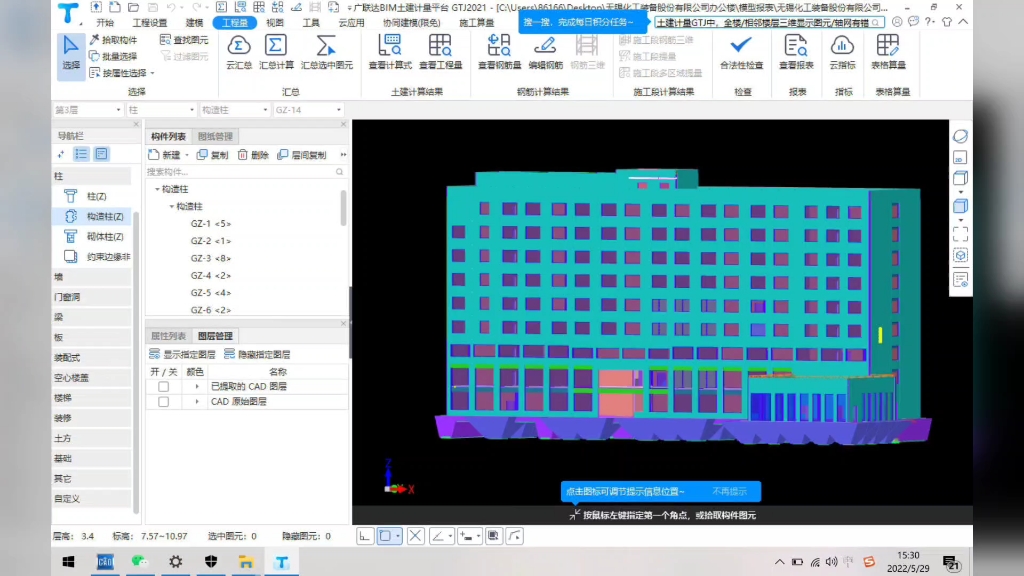The width and height of the screenshot is (1024, 576).
Task: Click the 编辑钢筋 edit rebar icon
Action: coord(545,52)
